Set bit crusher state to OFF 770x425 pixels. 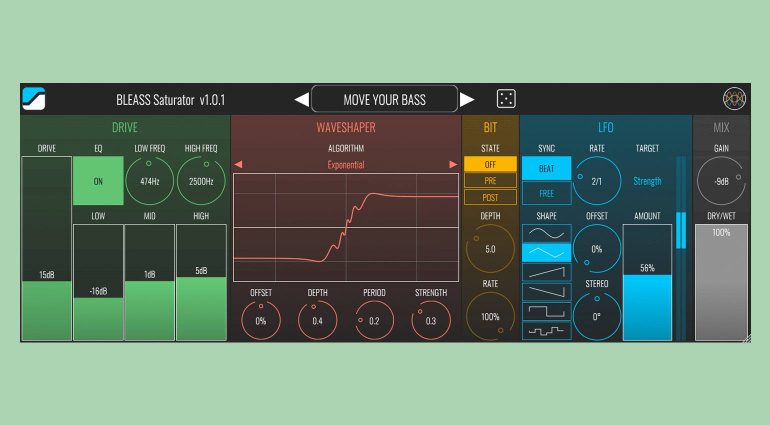pyautogui.click(x=490, y=164)
